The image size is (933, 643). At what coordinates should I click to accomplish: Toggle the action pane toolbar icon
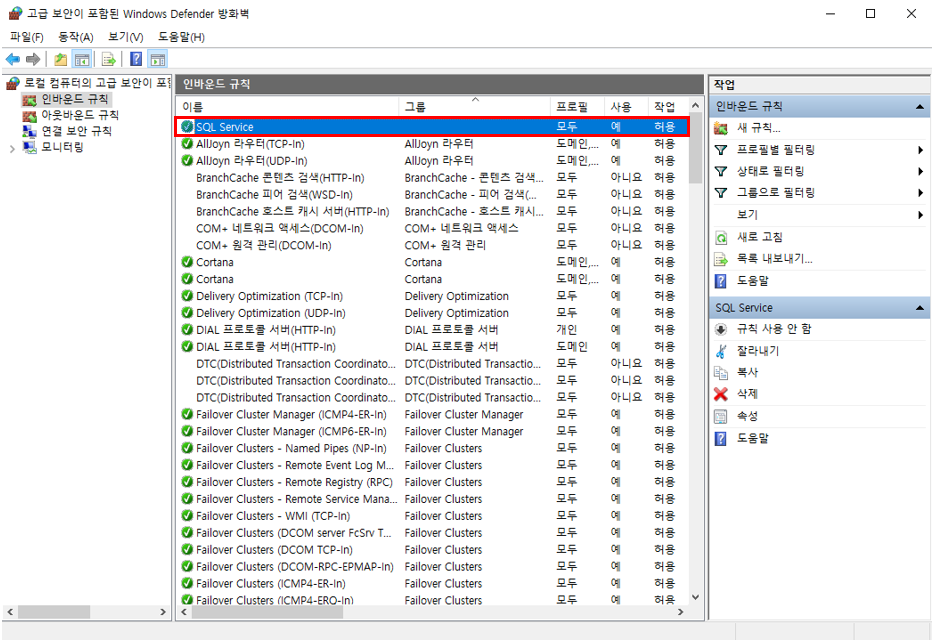coord(158,59)
